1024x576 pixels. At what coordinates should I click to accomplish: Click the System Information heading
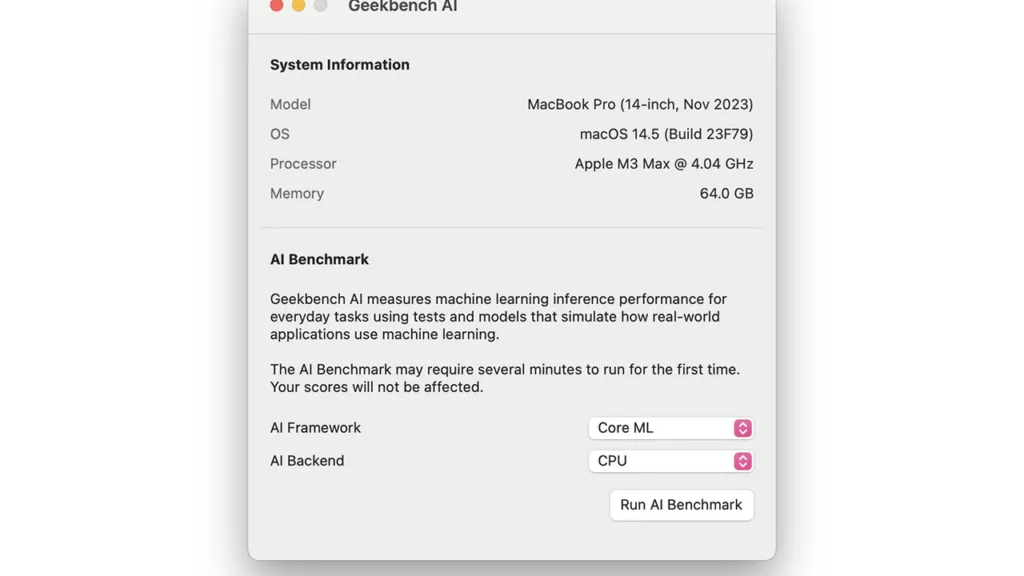pos(340,65)
